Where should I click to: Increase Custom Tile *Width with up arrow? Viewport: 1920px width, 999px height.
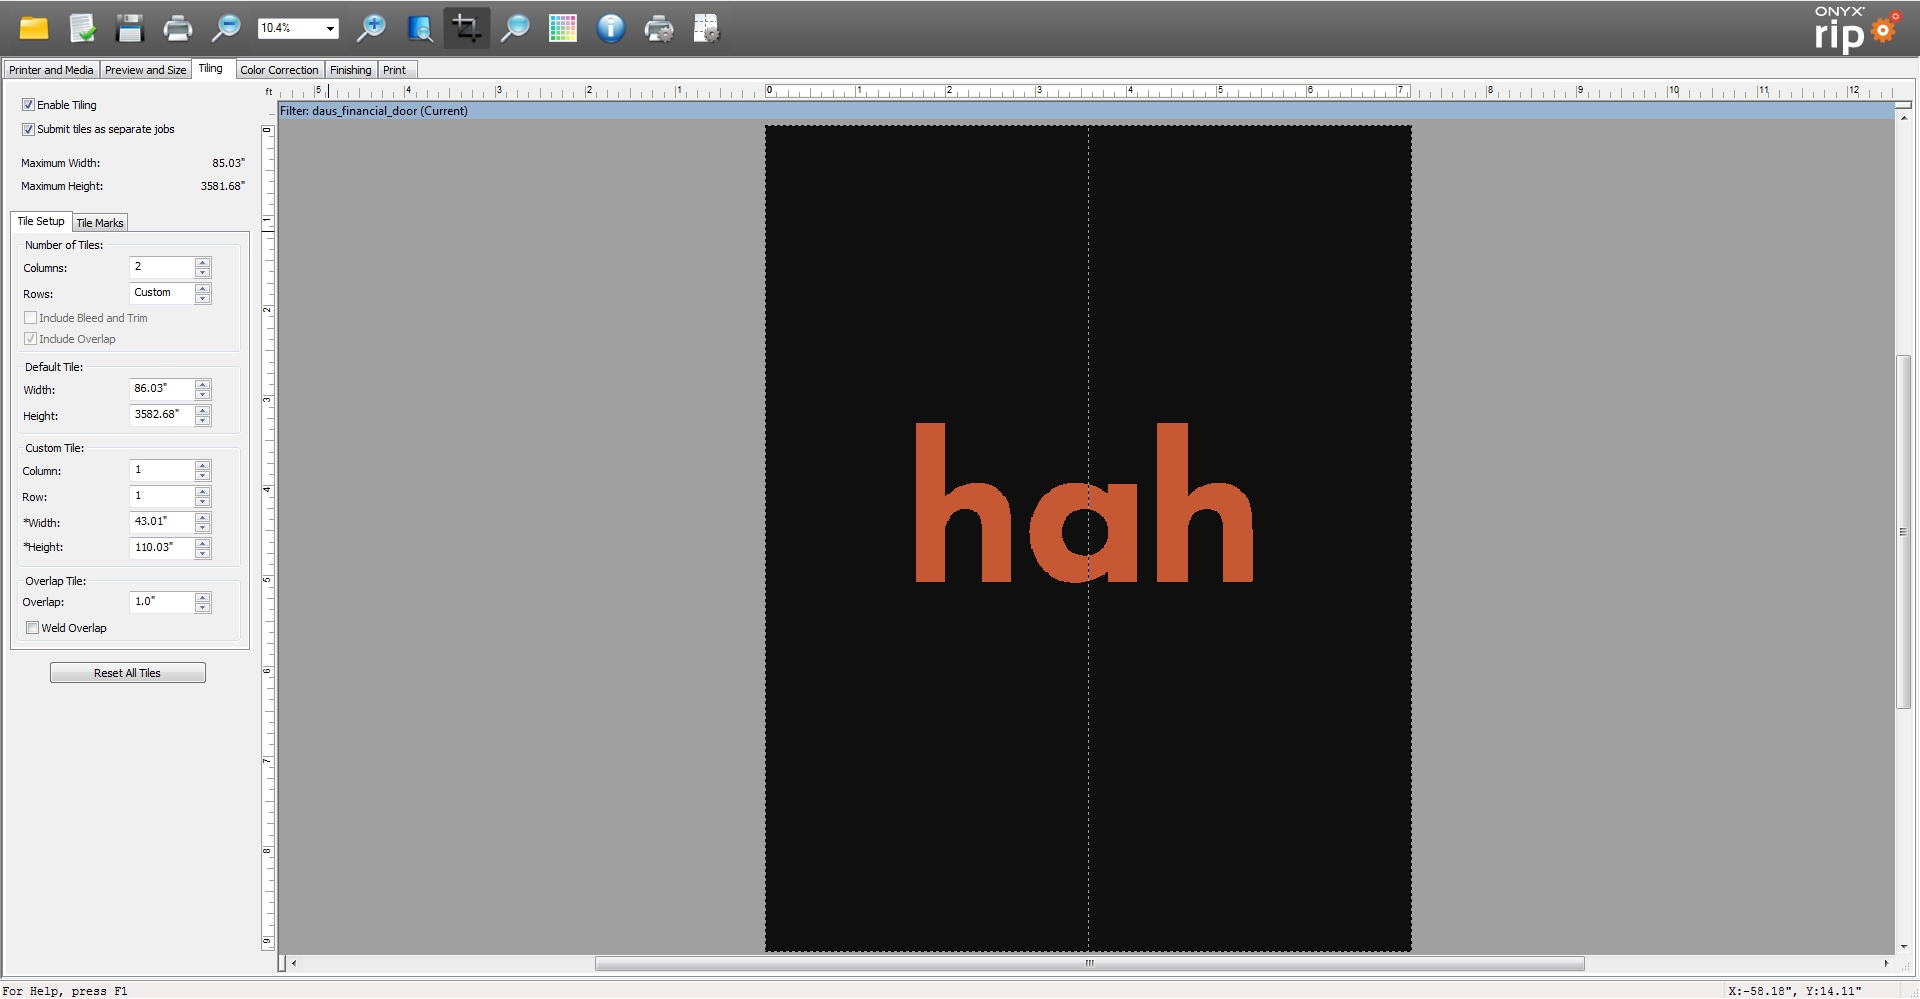click(203, 518)
